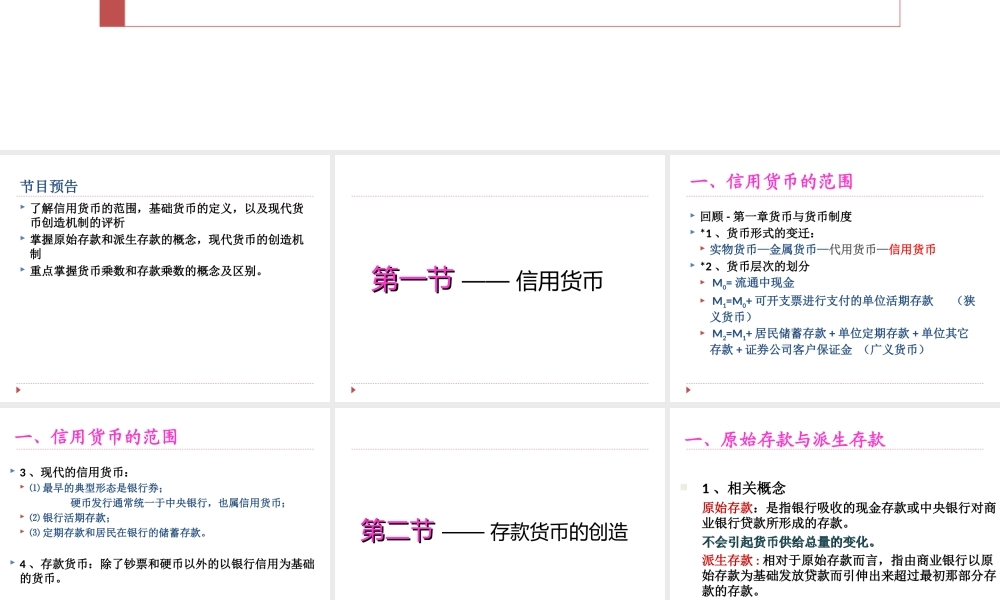The image size is (1000, 600).
Task: Click the bullet arrow before 3、现代的信用货币
Action: (x=12, y=469)
